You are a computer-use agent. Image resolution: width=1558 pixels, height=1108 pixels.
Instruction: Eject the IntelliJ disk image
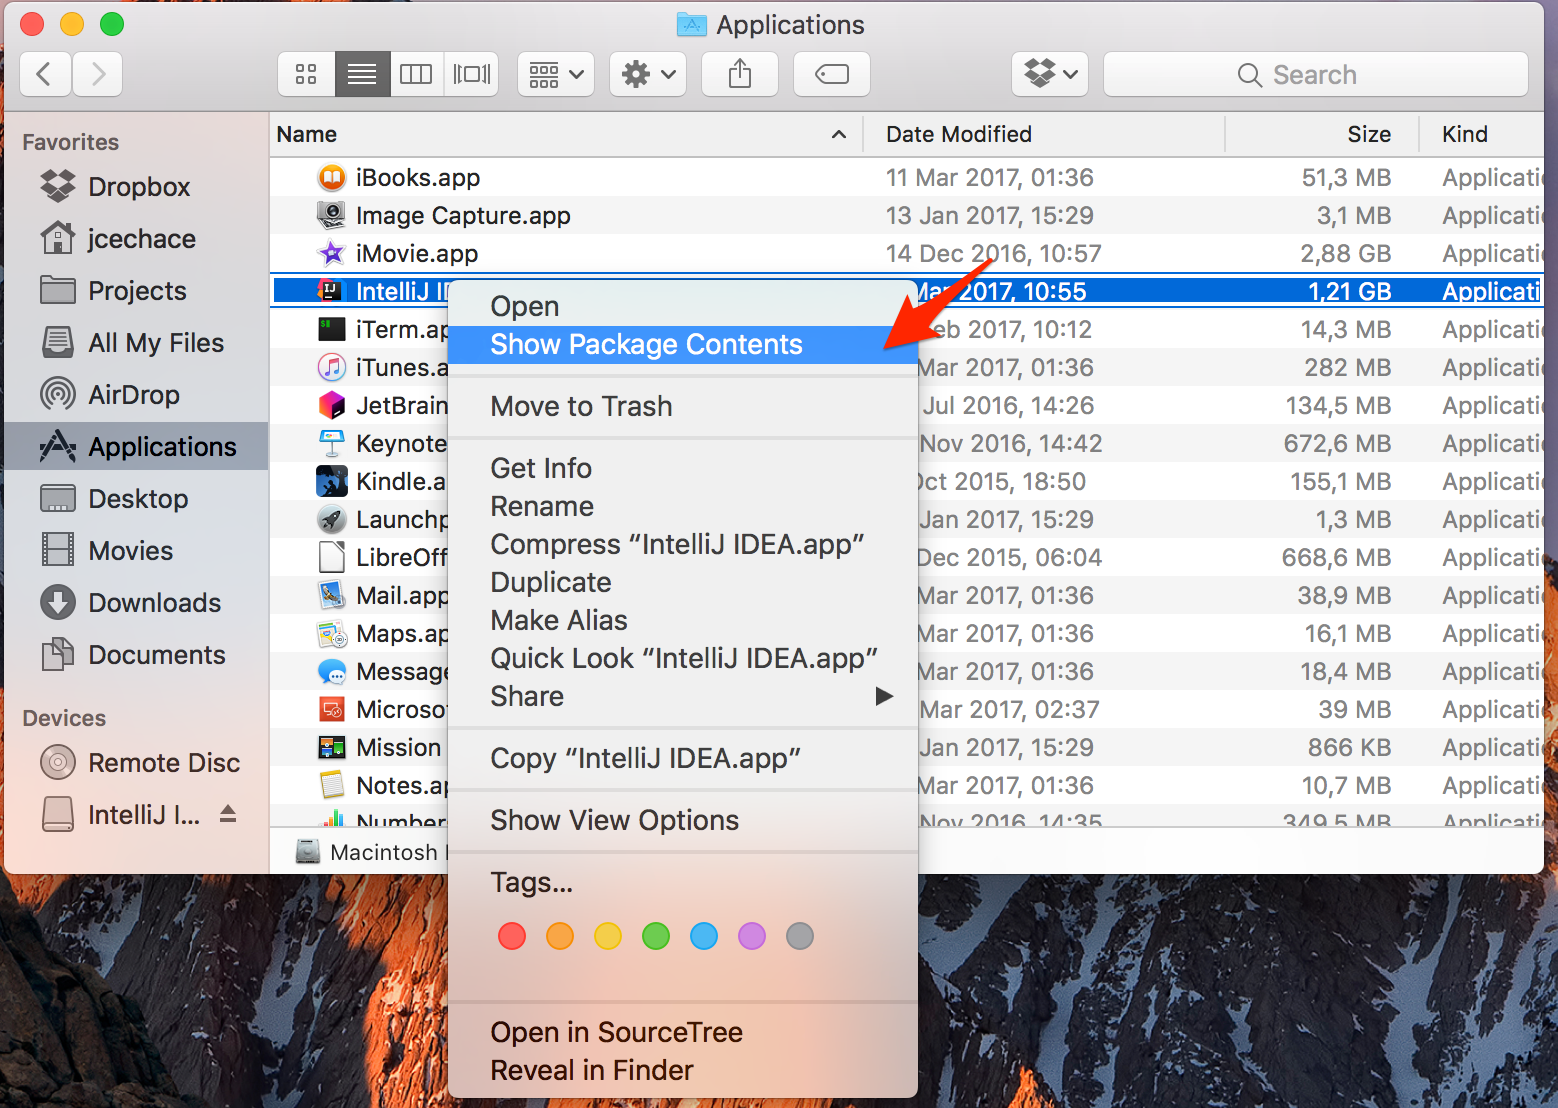[x=228, y=814]
